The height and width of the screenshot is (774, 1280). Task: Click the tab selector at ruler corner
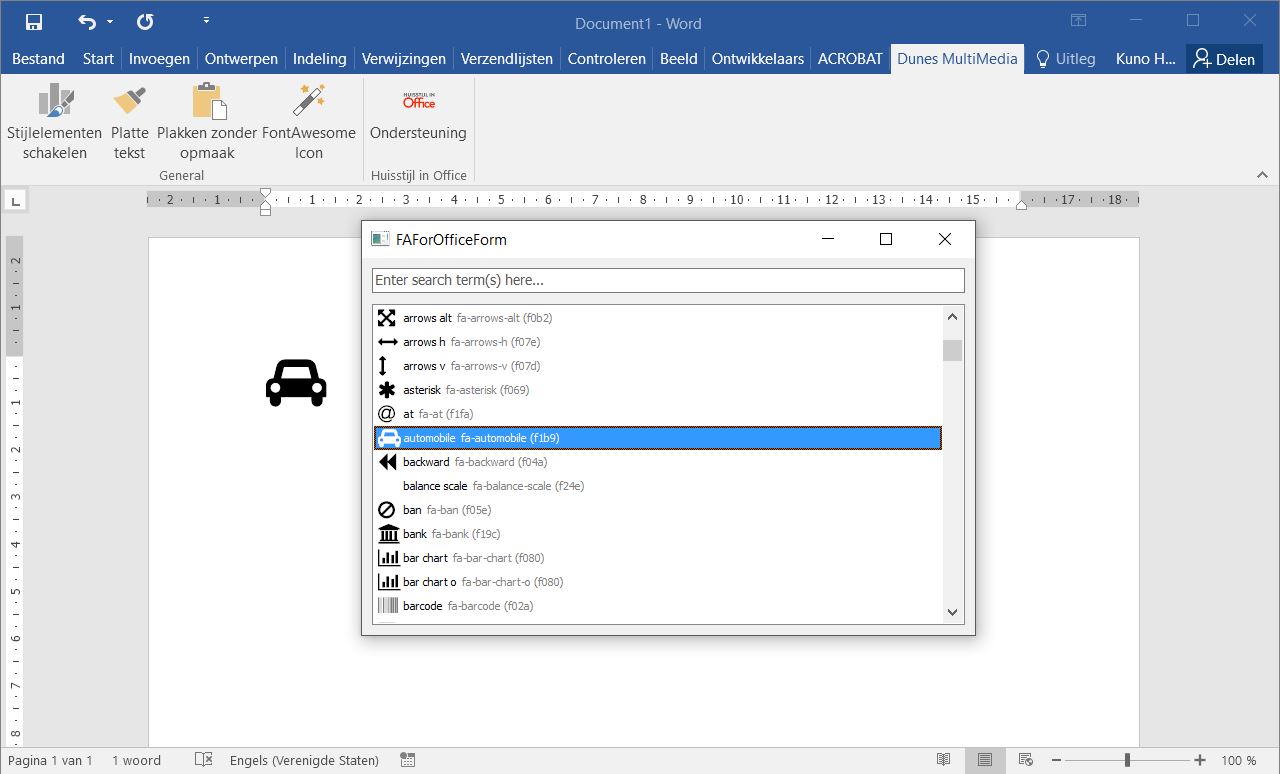[15, 201]
